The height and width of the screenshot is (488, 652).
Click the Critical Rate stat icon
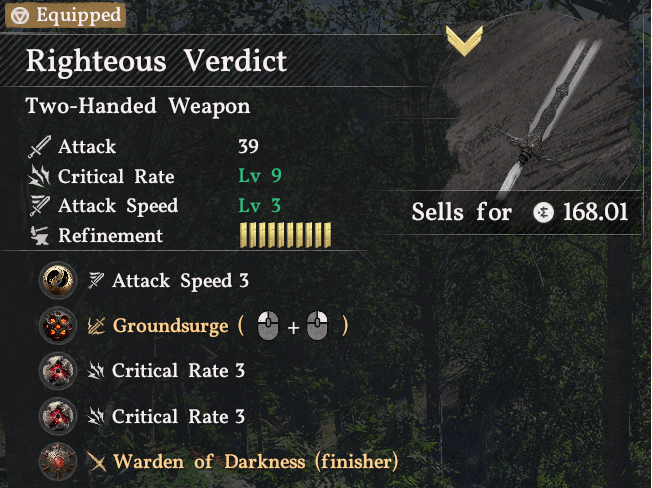click(39, 176)
